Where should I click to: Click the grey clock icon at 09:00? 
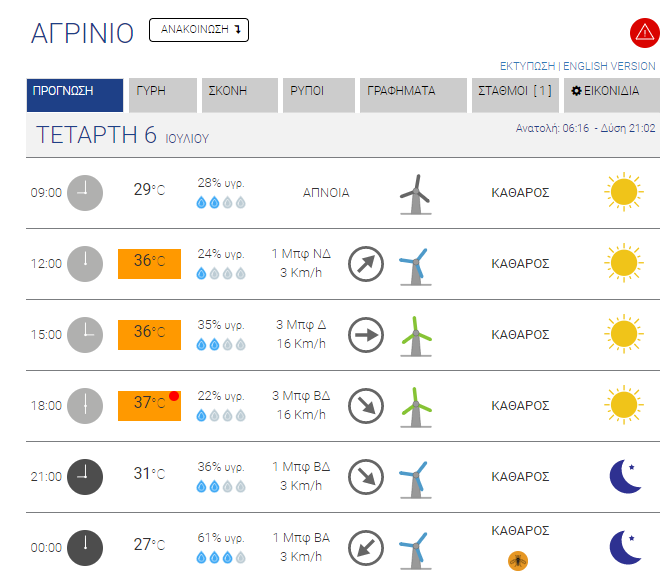pos(85,192)
